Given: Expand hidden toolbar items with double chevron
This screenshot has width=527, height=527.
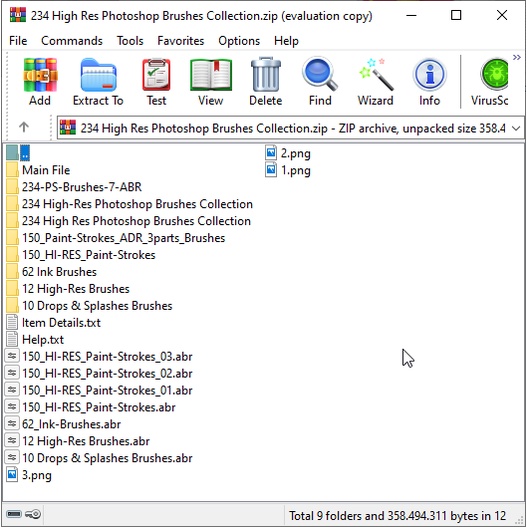Looking at the screenshot, I should click(517, 58).
